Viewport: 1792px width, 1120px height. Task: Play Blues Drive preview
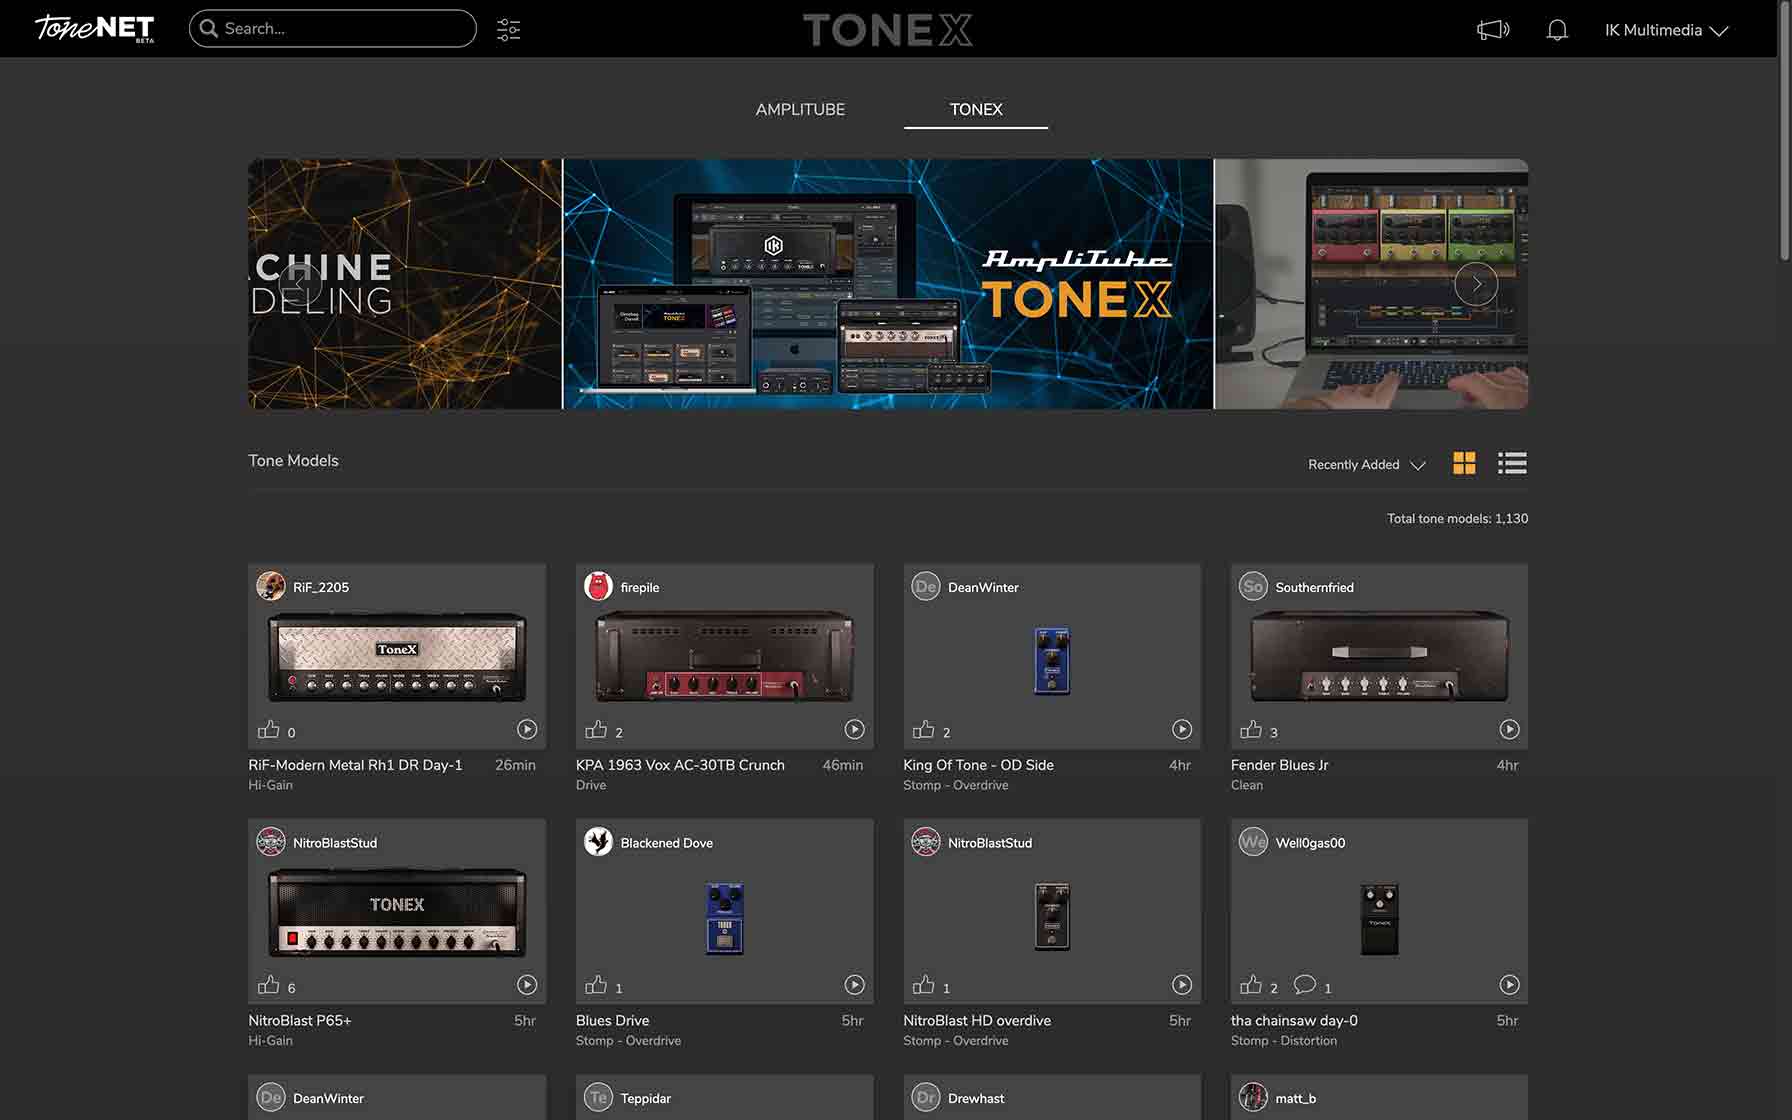pyautogui.click(x=854, y=985)
